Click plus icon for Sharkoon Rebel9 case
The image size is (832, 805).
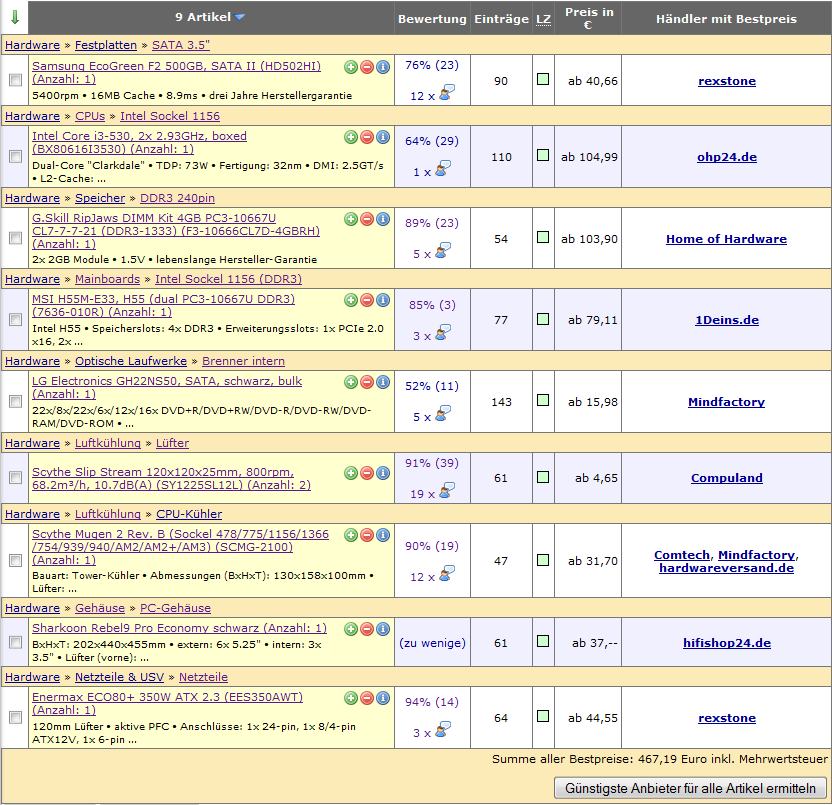(x=351, y=629)
